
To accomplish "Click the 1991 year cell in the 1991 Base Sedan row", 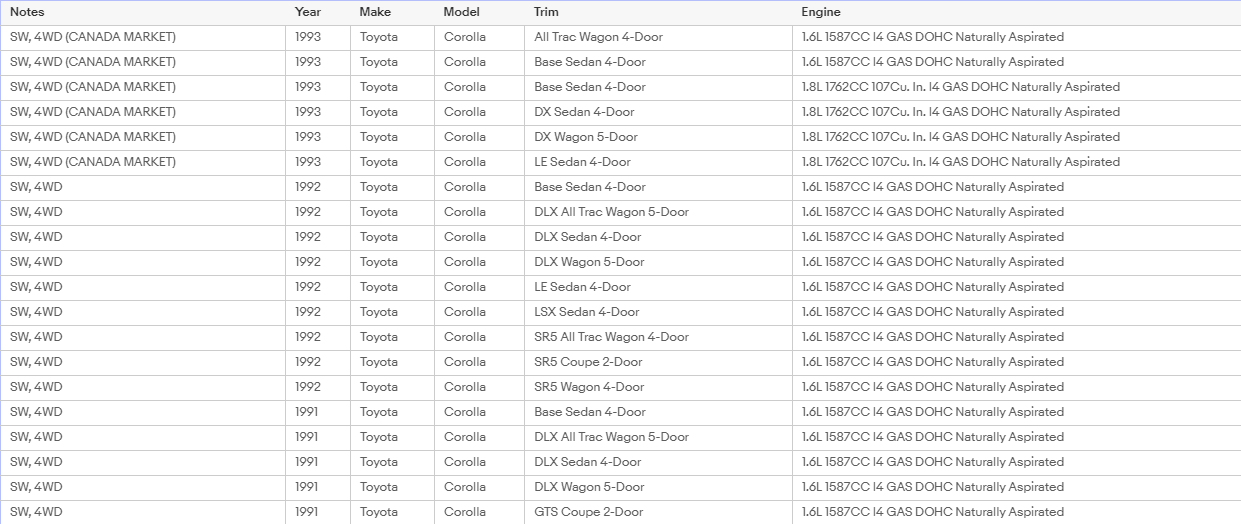I will point(318,412).
